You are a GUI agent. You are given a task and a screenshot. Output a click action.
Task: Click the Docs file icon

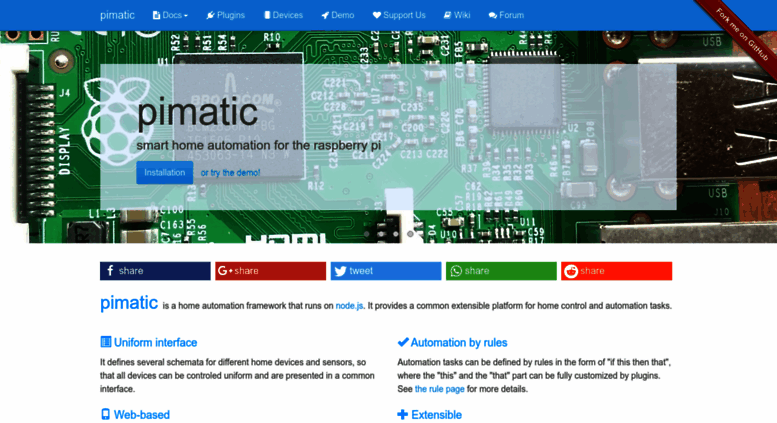pos(156,15)
